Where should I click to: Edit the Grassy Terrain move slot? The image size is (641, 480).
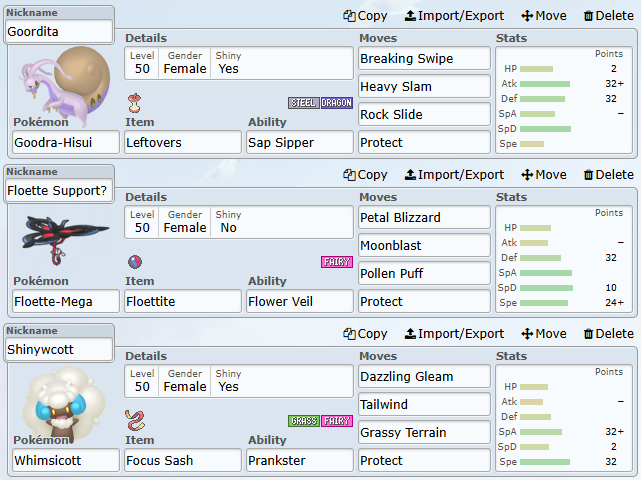coord(424,433)
